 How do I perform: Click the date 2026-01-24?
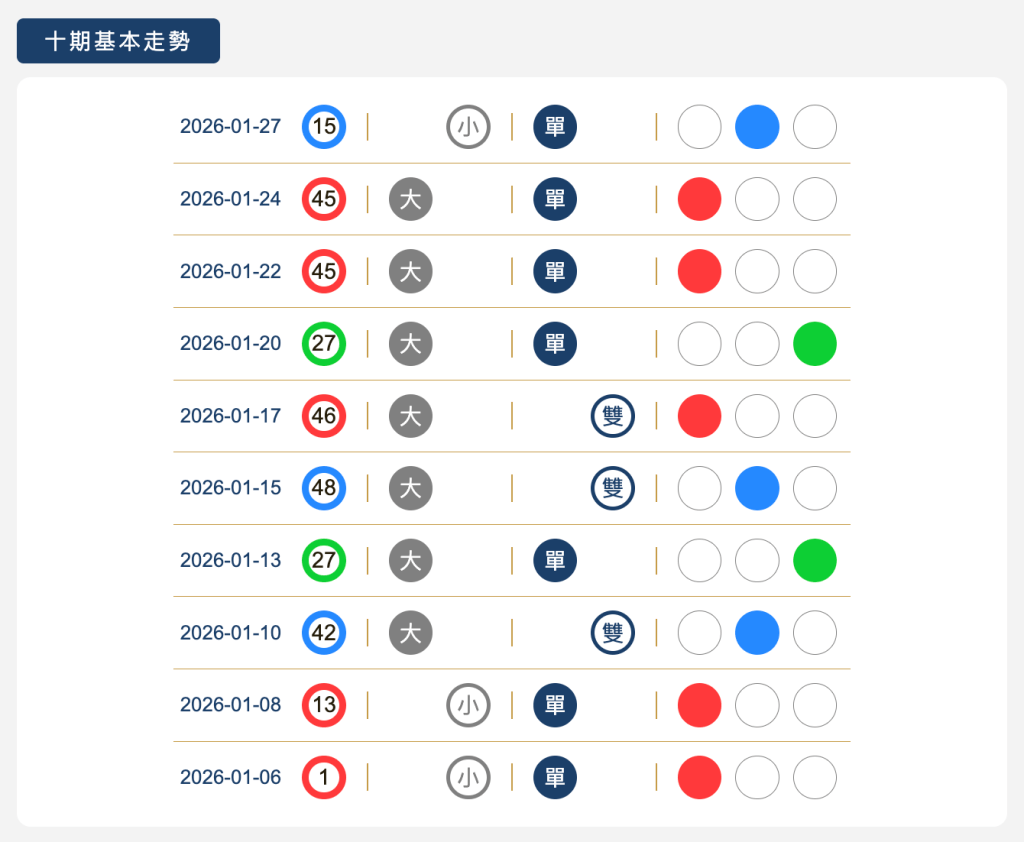pyautogui.click(x=230, y=199)
